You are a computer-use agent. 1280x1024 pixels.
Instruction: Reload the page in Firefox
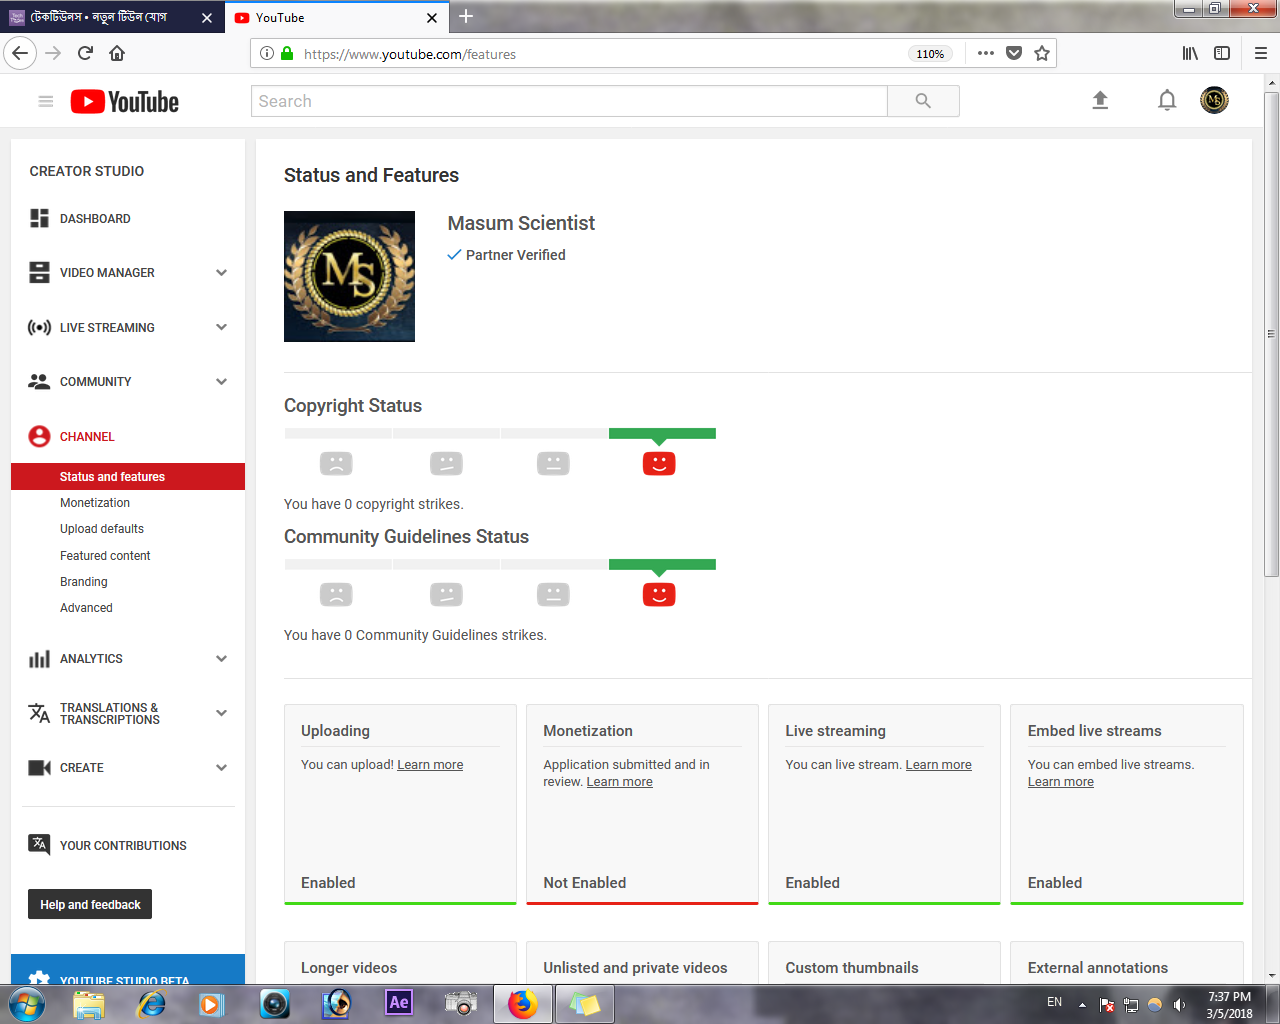click(x=85, y=53)
